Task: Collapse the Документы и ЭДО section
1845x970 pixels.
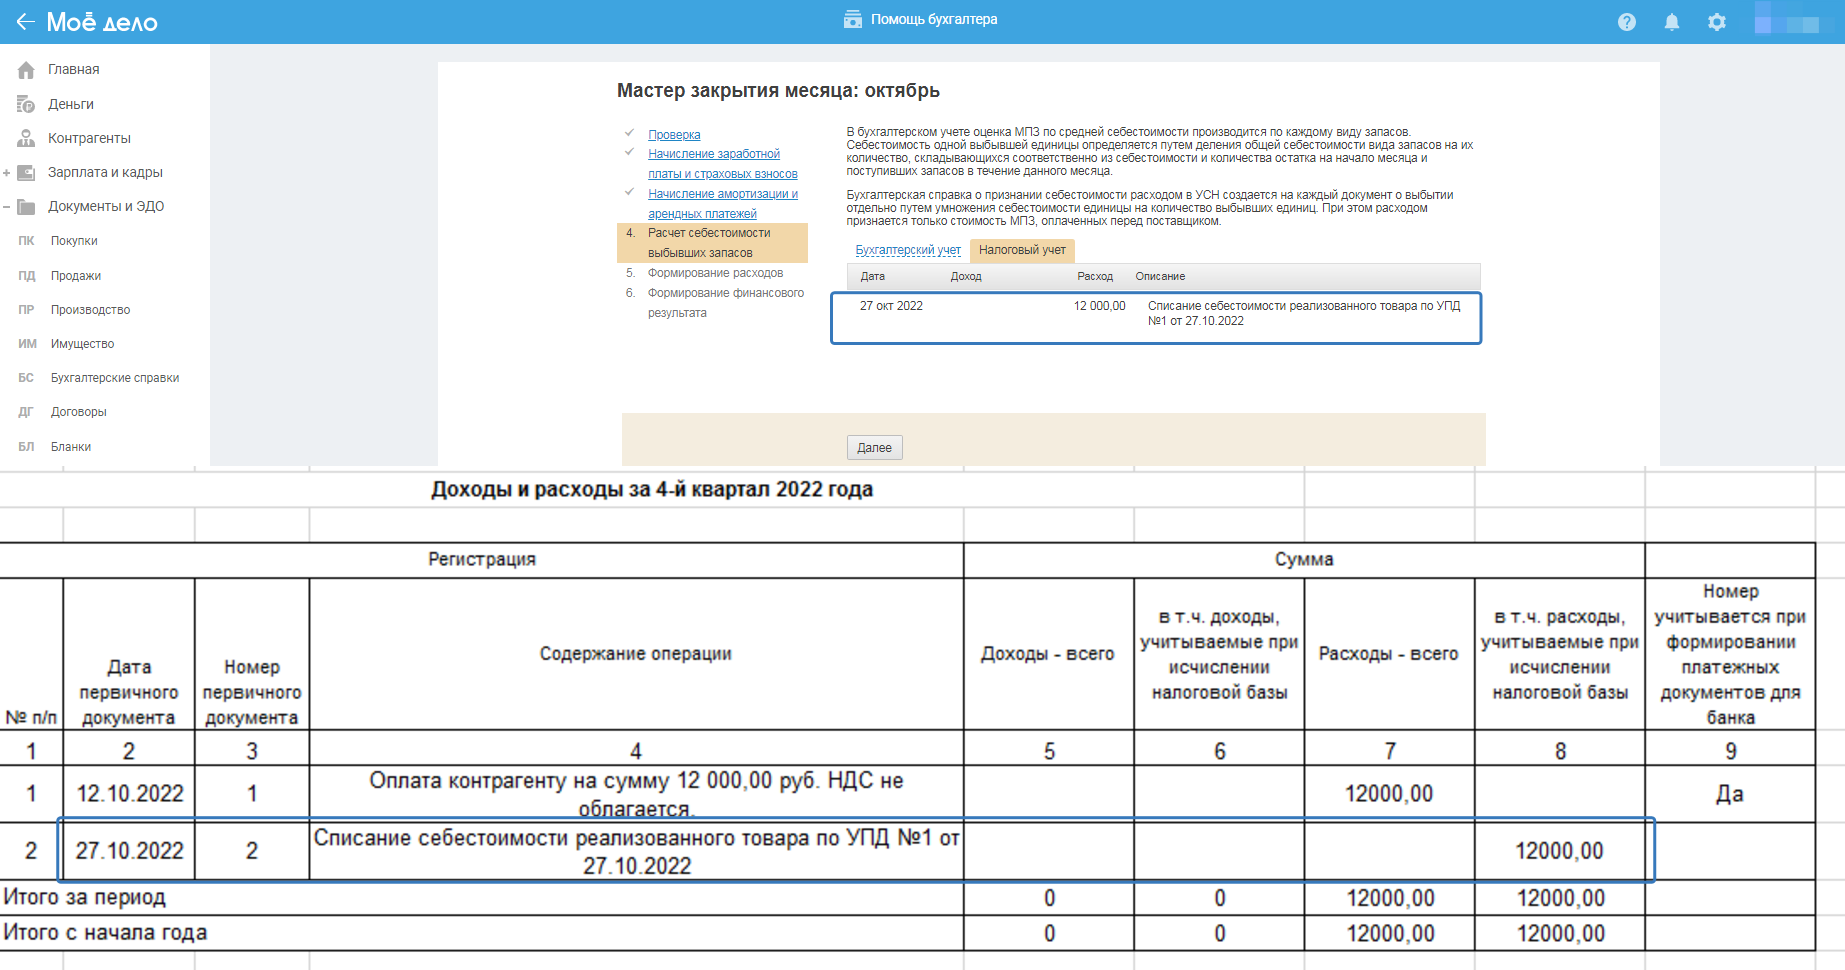Action: point(7,207)
